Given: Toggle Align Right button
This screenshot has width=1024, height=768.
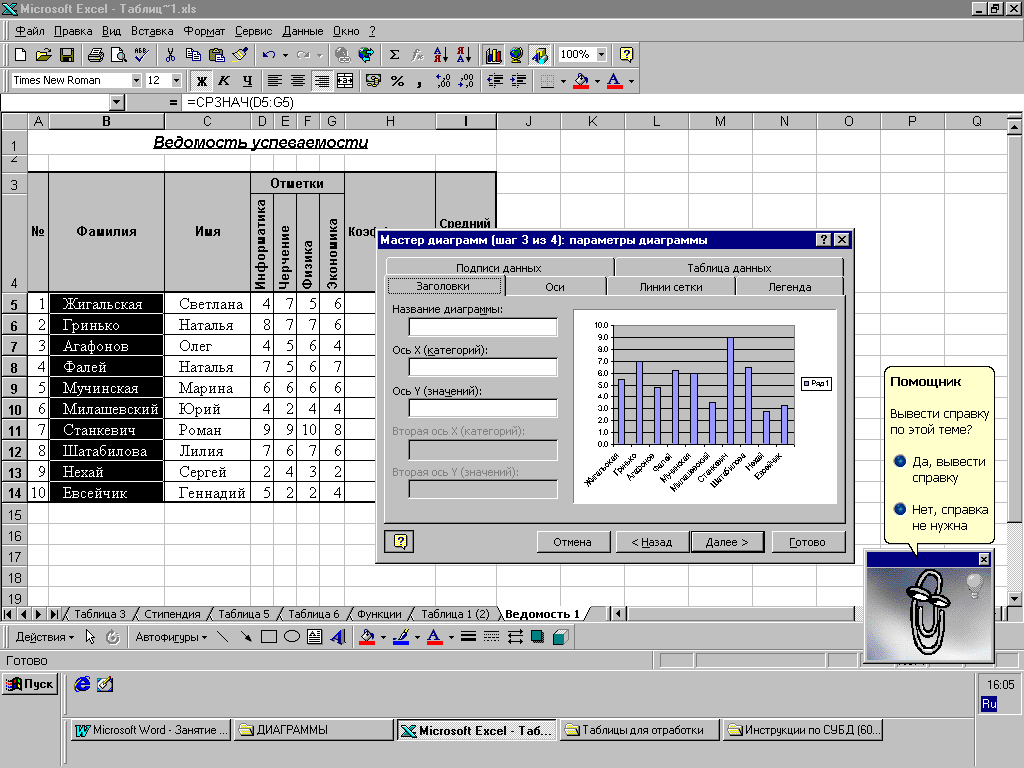Looking at the screenshot, I should point(321,81).
